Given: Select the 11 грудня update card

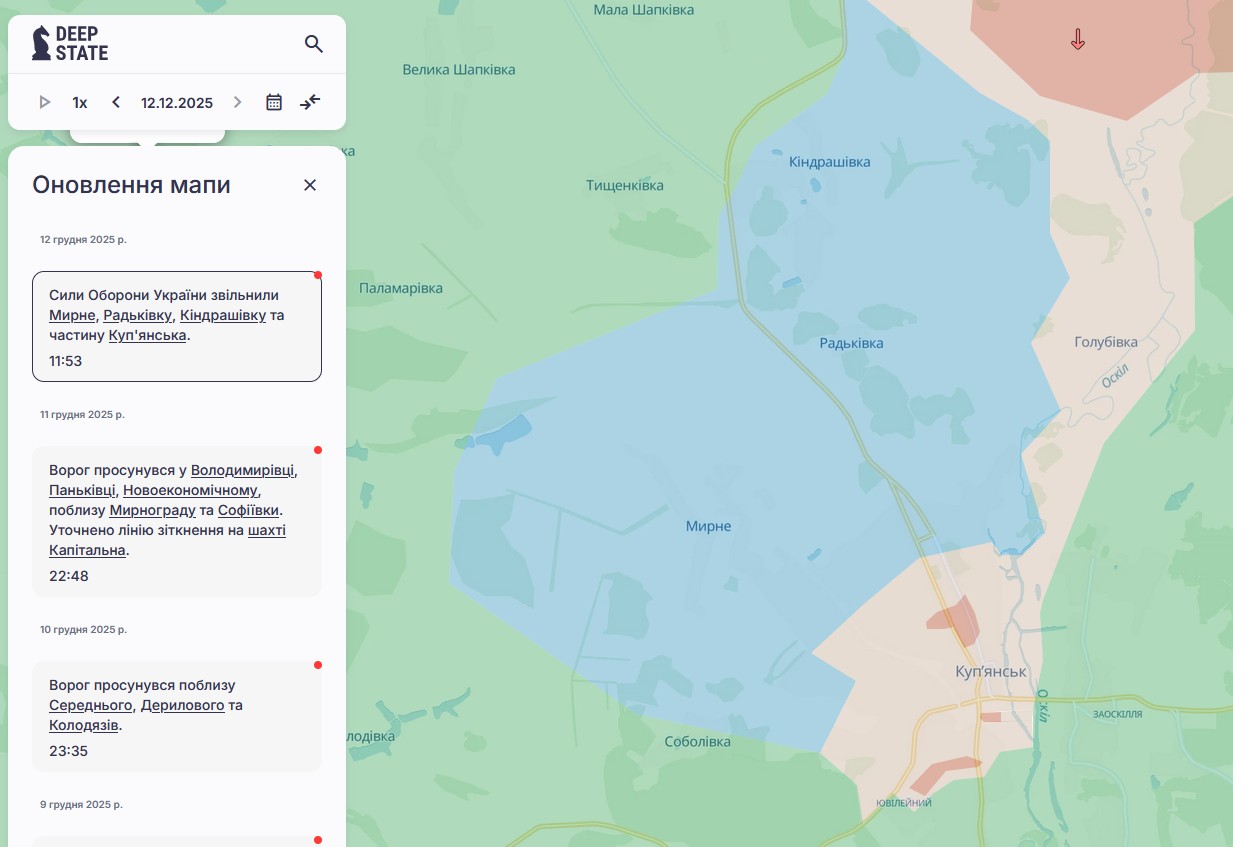Looking at the screenshot, I should tap(177, 522).
